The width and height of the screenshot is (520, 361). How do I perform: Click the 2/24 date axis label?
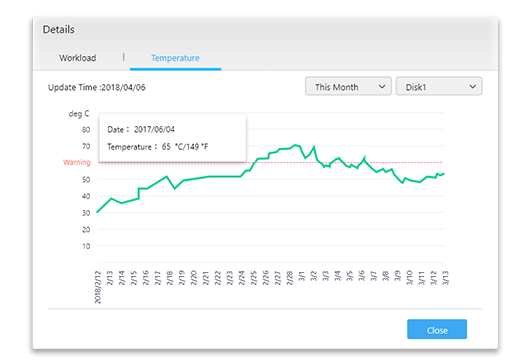click(x=241, y=278)
